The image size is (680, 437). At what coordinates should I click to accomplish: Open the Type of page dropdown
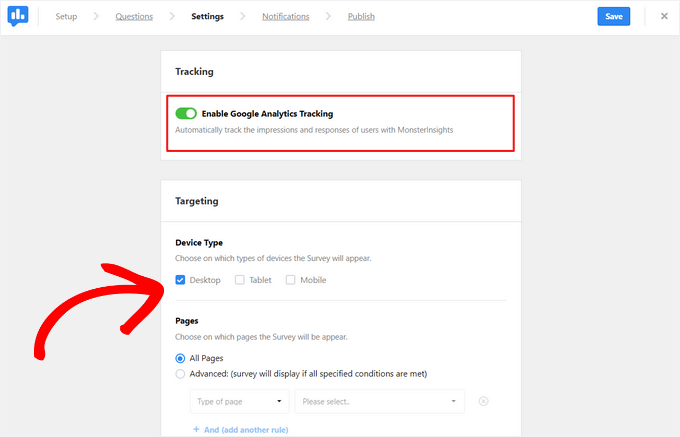[x=239, y=401]
